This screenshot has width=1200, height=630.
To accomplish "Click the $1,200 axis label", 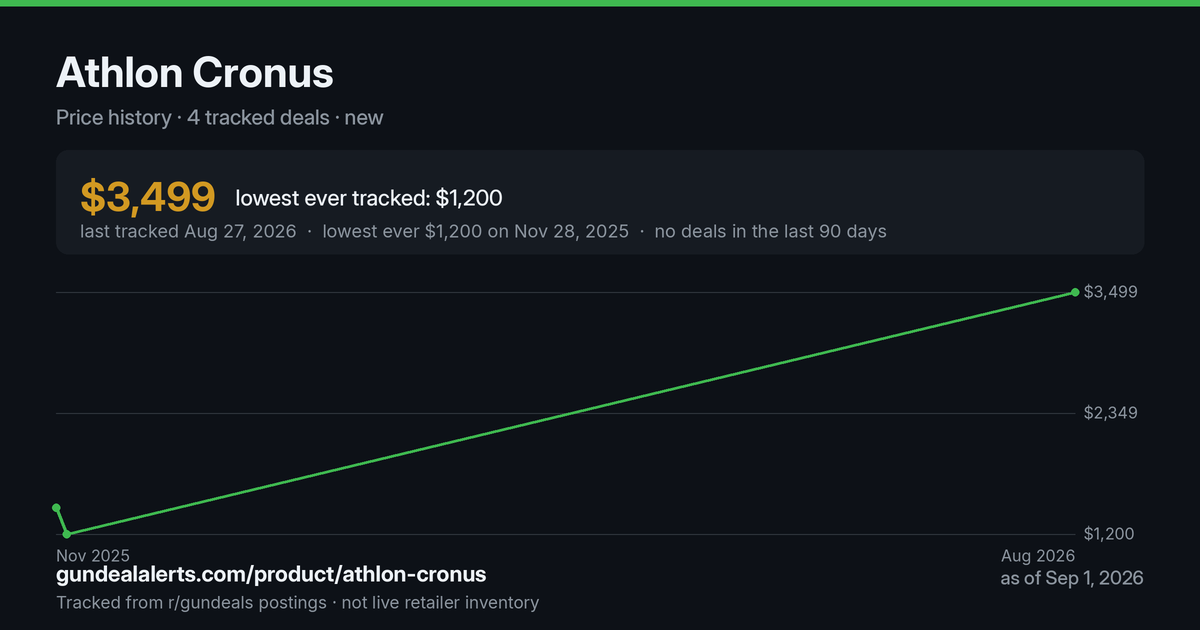I will [x=1109, y=534].
